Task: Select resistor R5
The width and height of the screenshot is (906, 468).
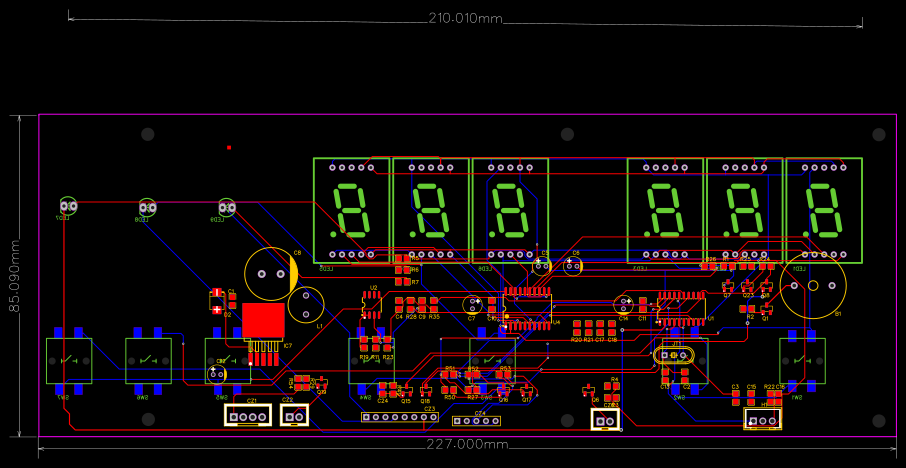Action: pyautogui.click(x=403, y=258)
